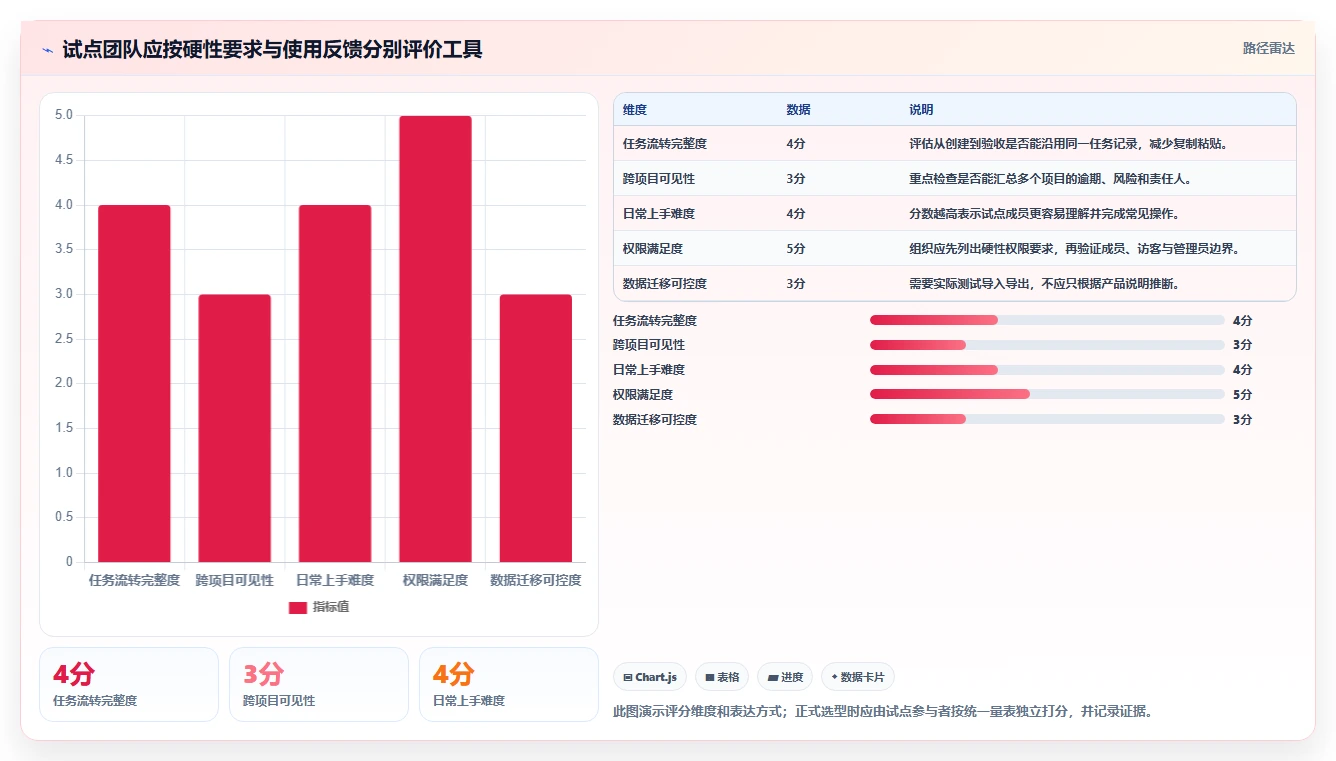Click the 5分 table cell
1336x761 pixels.
pyautogui.click(x=796, y=249)
